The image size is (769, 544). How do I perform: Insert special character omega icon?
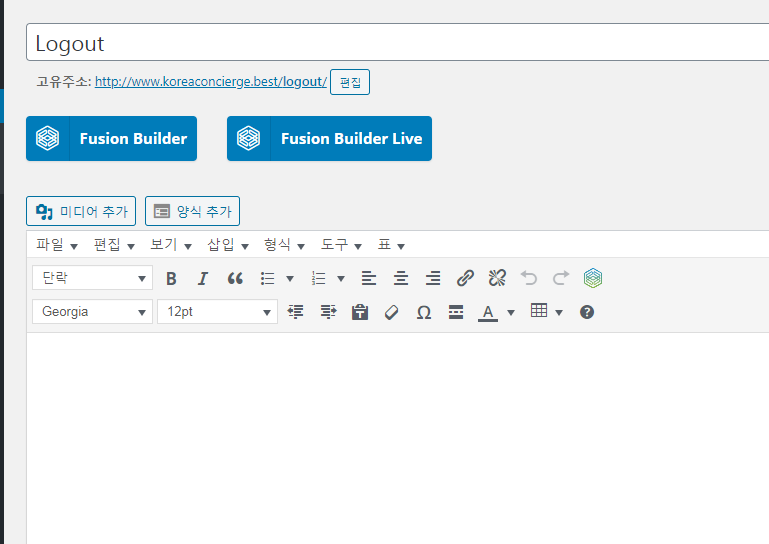pos(424,312)
